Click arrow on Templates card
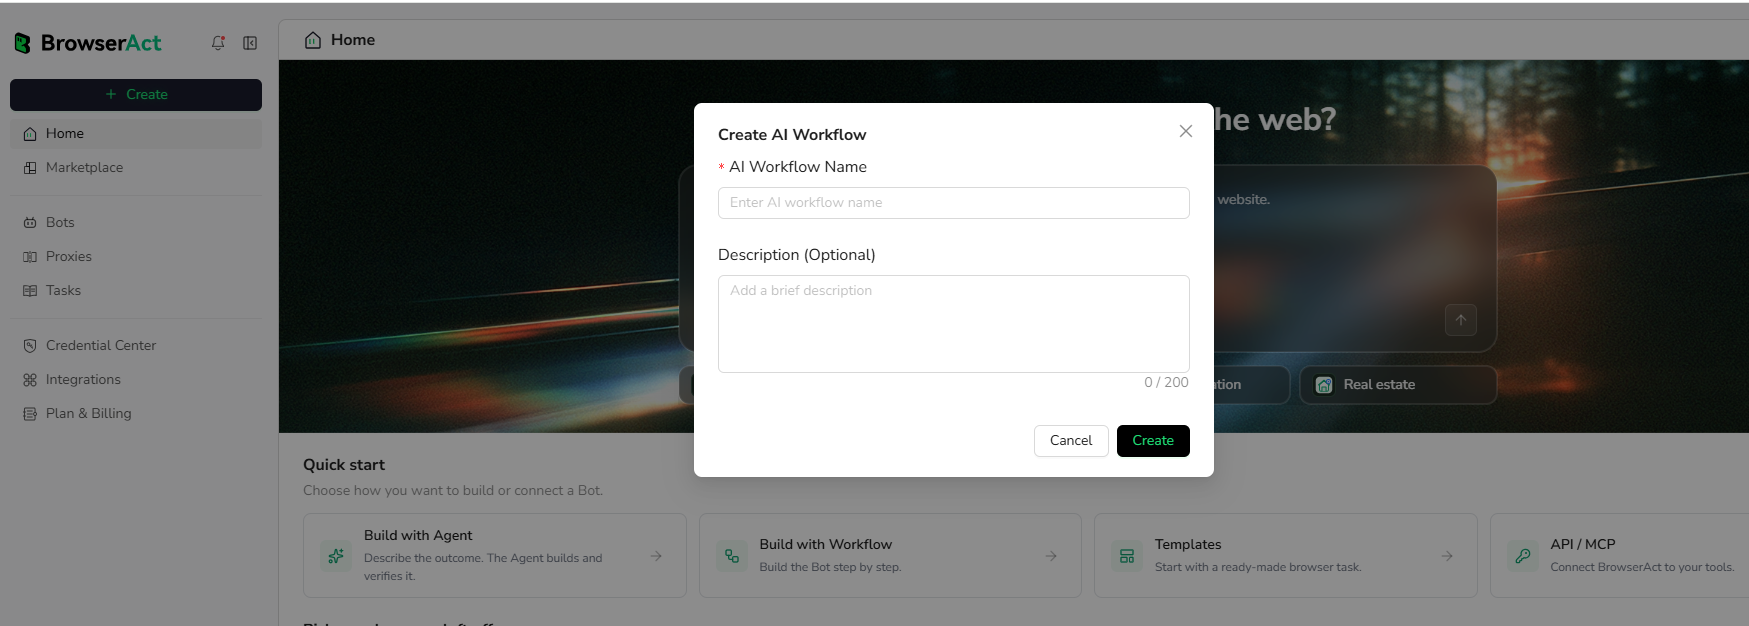The image size is (1749, 626). [x=1447, y=556]
